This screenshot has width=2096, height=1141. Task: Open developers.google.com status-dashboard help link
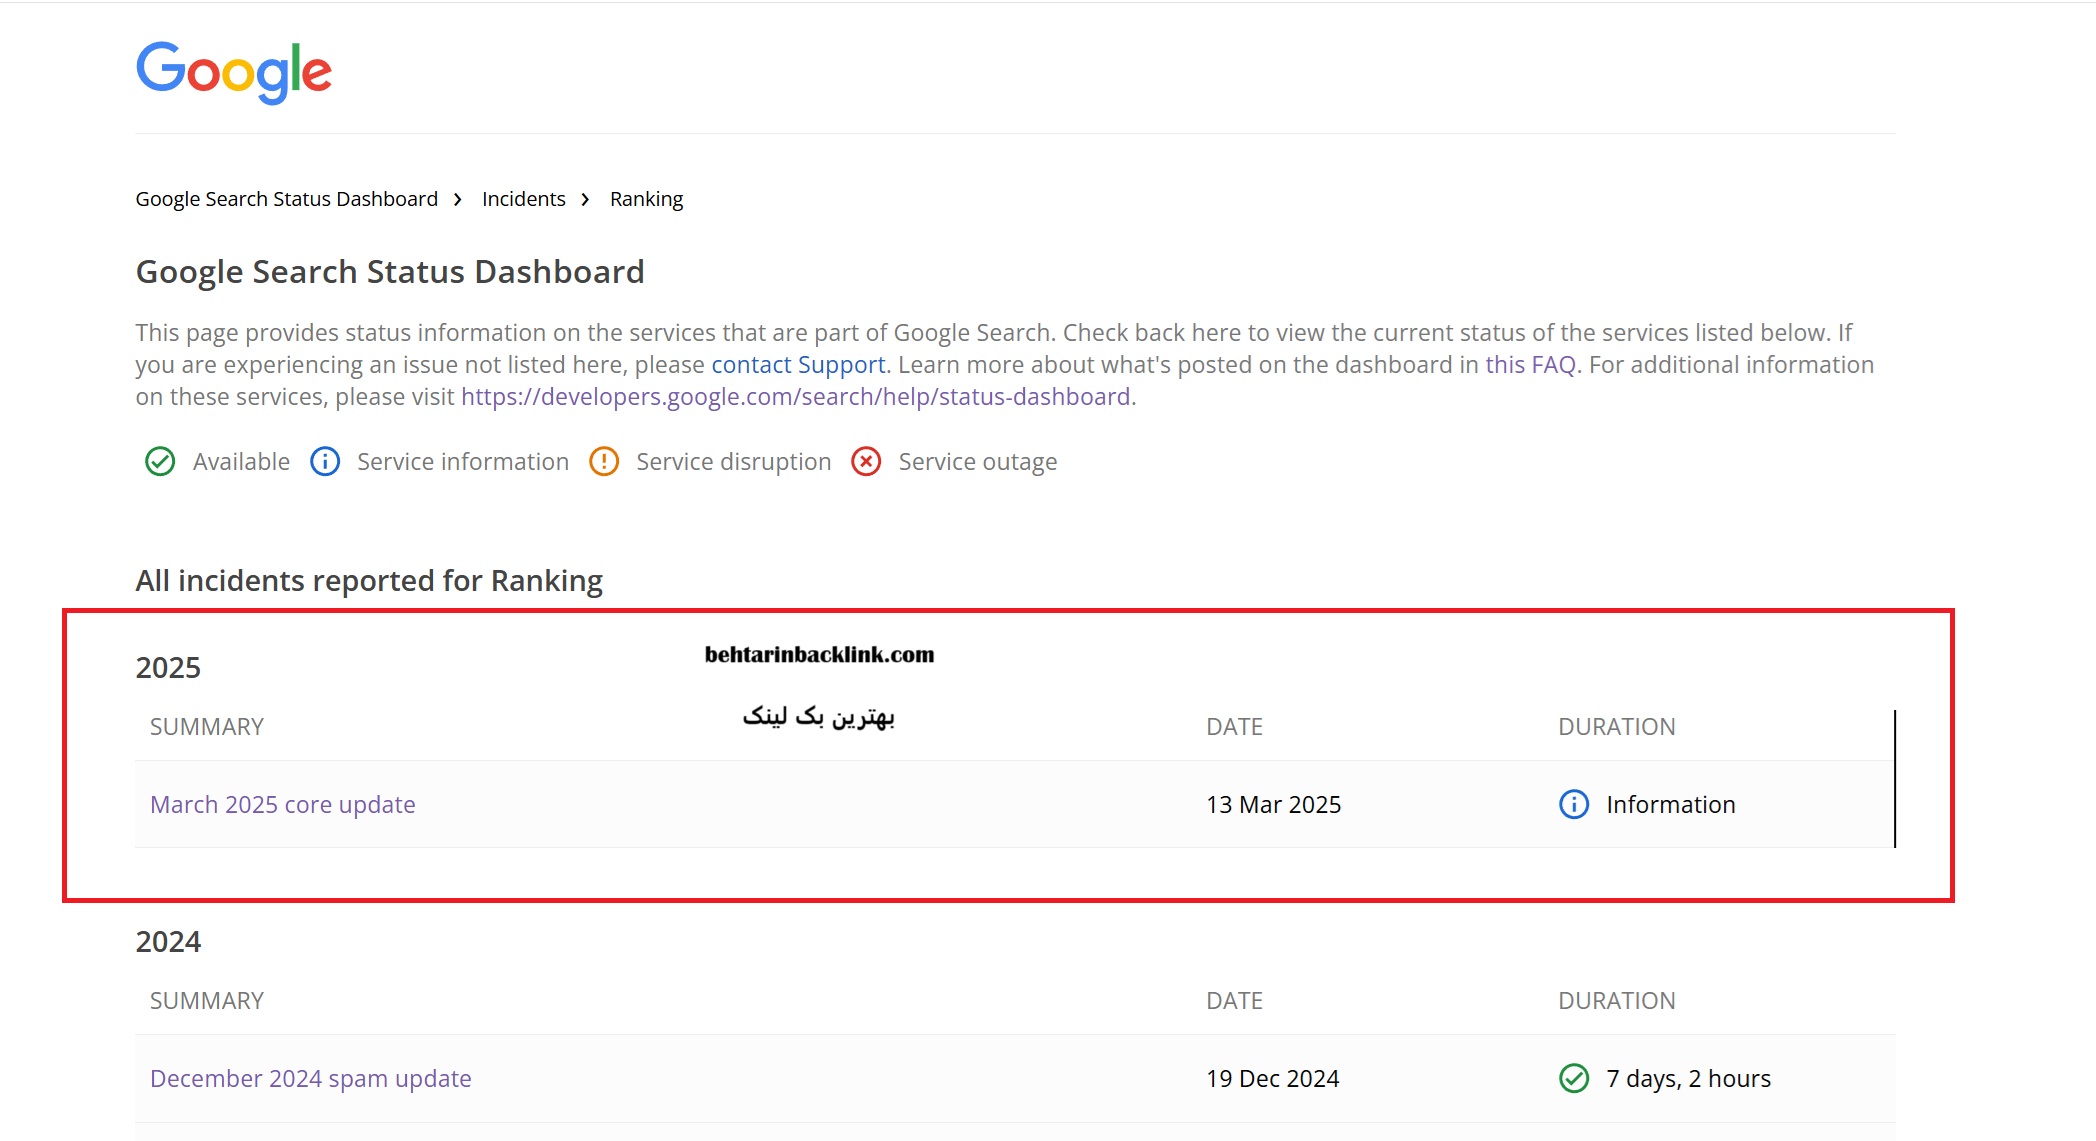pyautogui.click(x=795, y=397)
